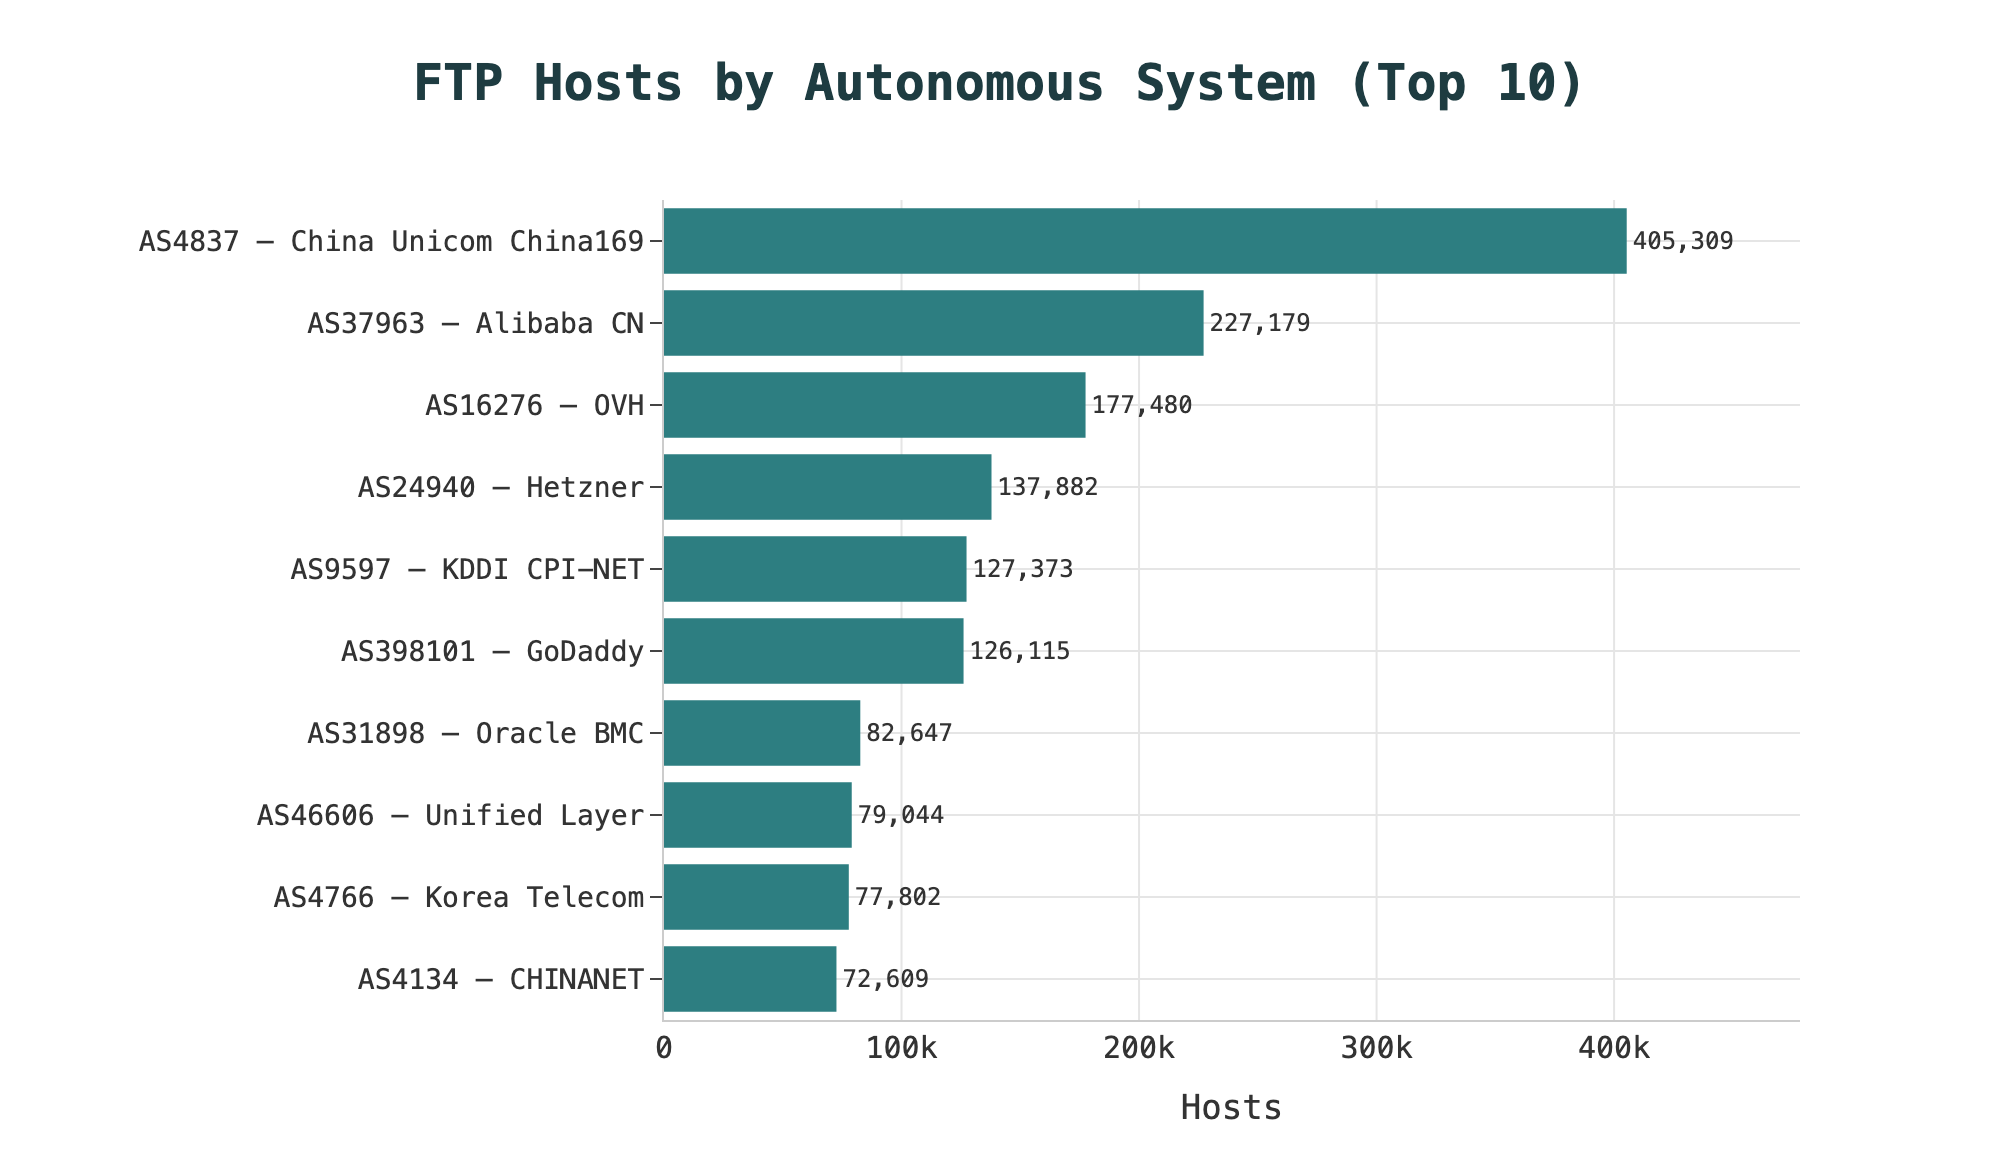This screenshot has height=1160, width=2000.
Task: Click the 72,609 value label
Action: click(x=886, y=979)
